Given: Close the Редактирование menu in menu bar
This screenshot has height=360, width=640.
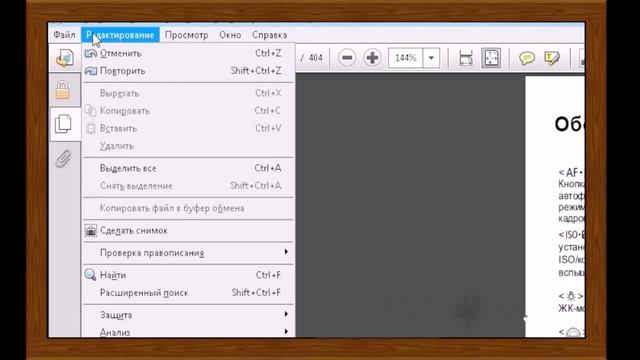Looking at the screenshot, I should pyautogui.click(x=120, y=35).
